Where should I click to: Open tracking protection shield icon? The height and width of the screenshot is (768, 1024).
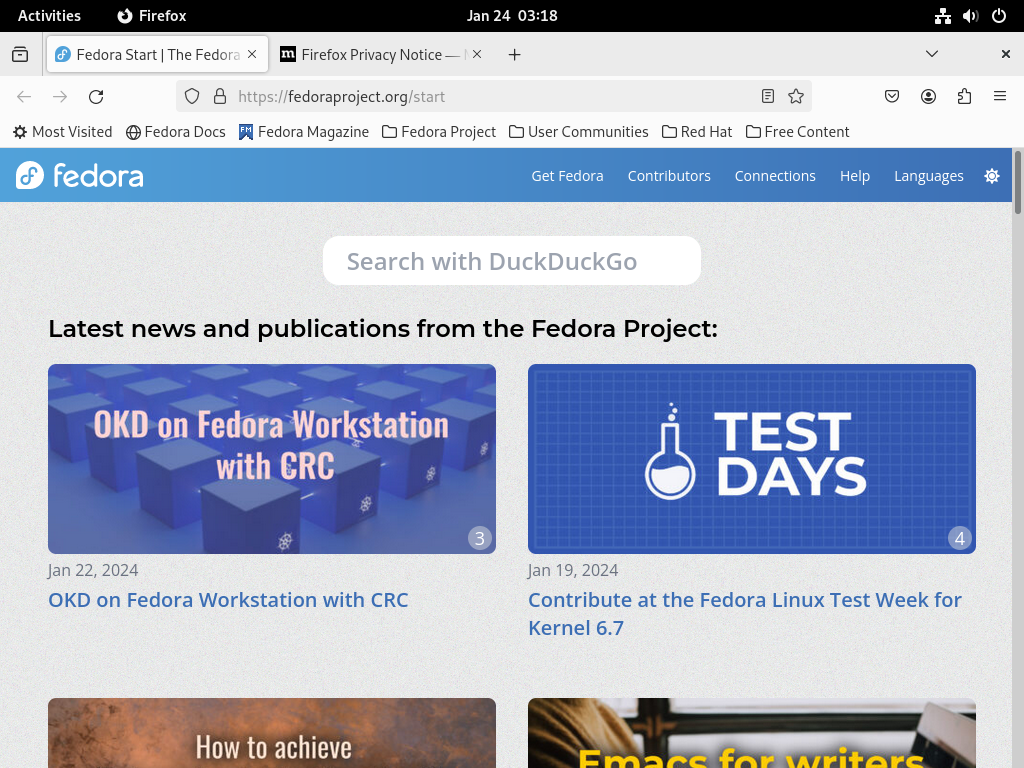191,97
